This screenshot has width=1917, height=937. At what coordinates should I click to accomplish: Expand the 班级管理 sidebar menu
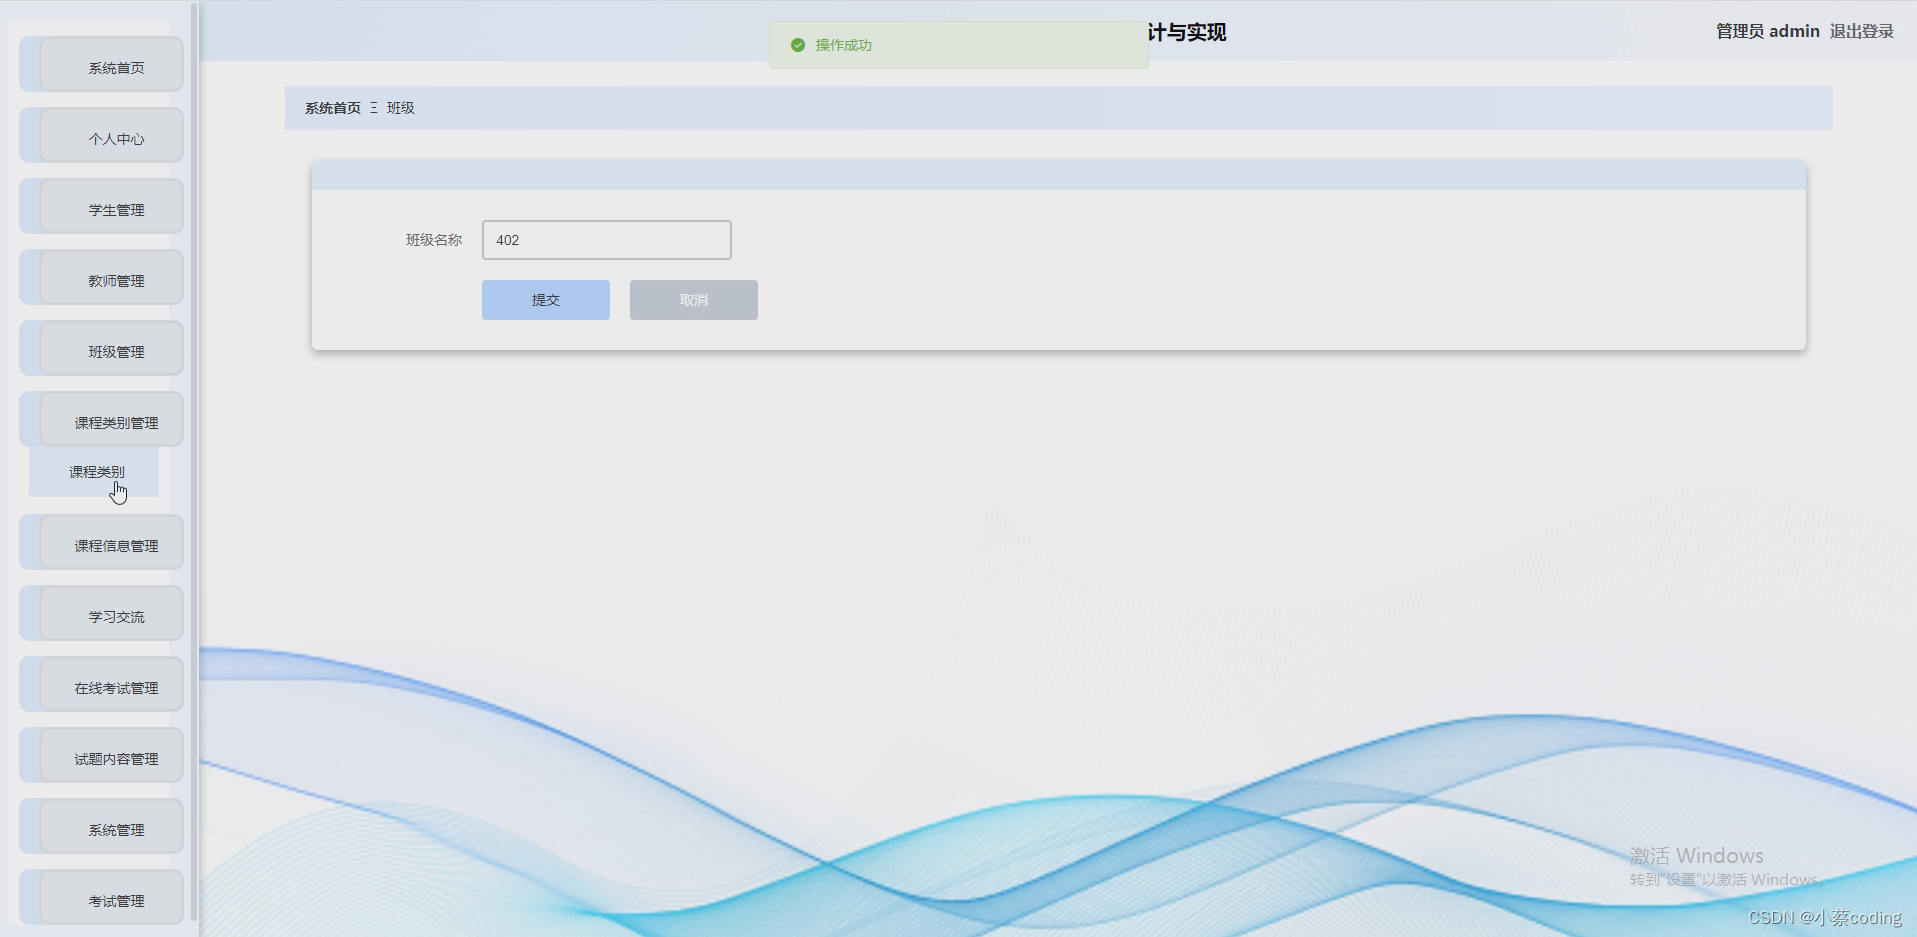click(102, 349)
